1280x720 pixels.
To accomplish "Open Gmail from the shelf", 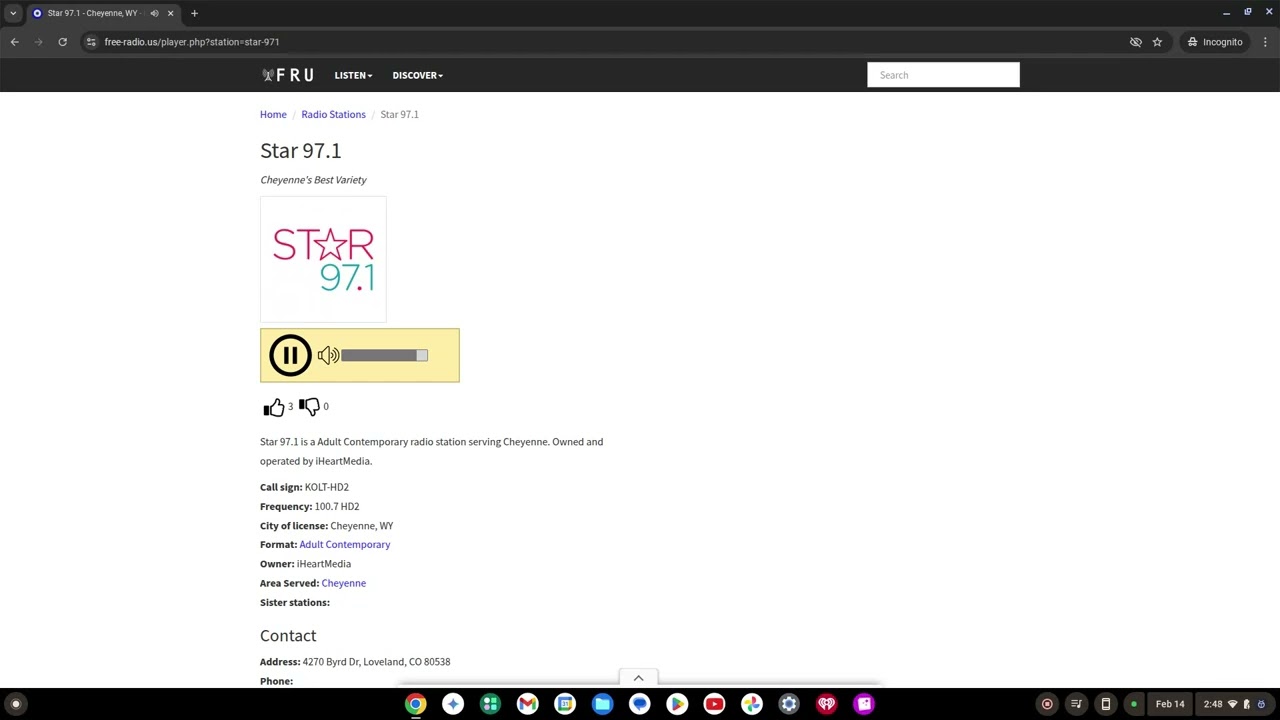I will pyautogui.click(x=527, y=704).
